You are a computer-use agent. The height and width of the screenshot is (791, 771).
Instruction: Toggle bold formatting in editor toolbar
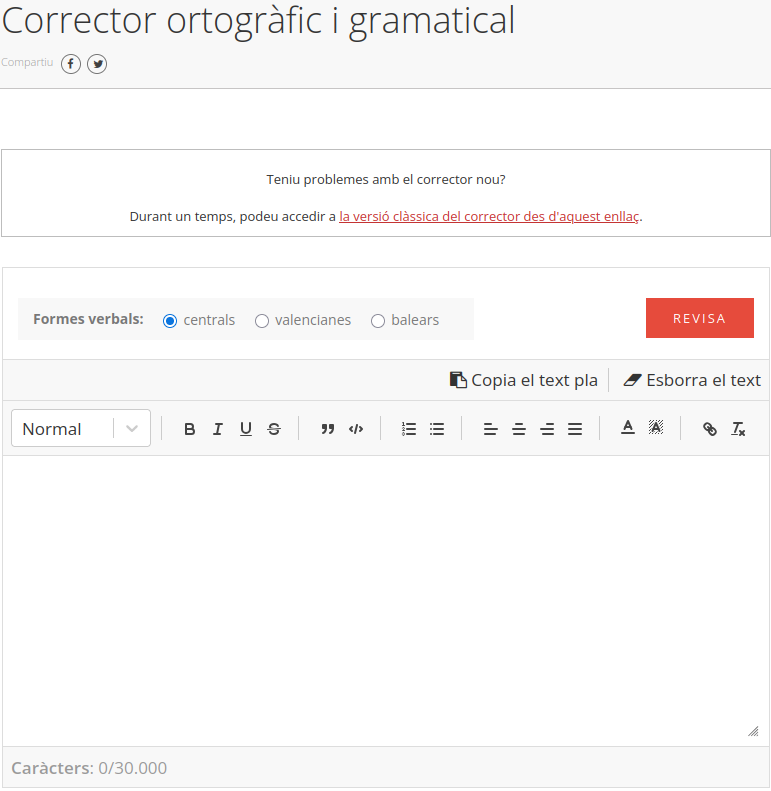tap(190, 429)
